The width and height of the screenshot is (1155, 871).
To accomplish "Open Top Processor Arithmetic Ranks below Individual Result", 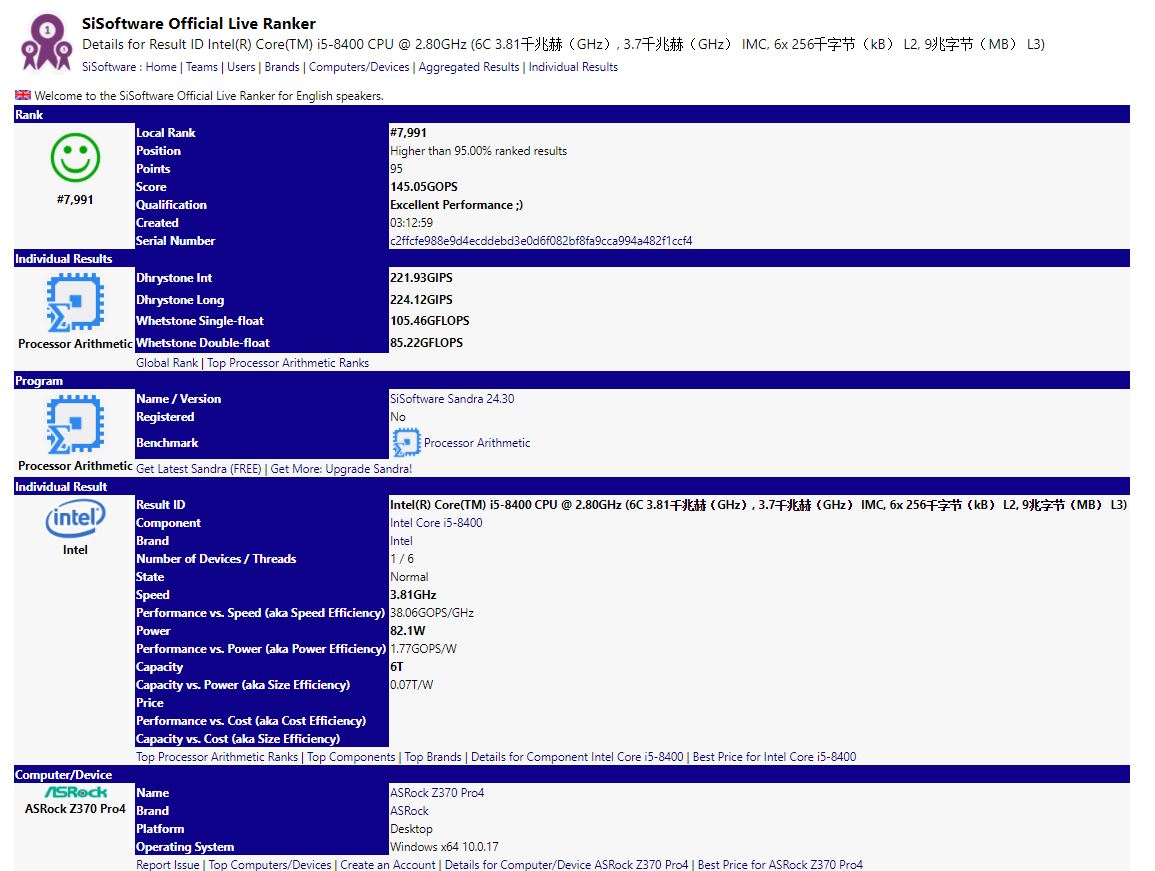I will (217, 757).
